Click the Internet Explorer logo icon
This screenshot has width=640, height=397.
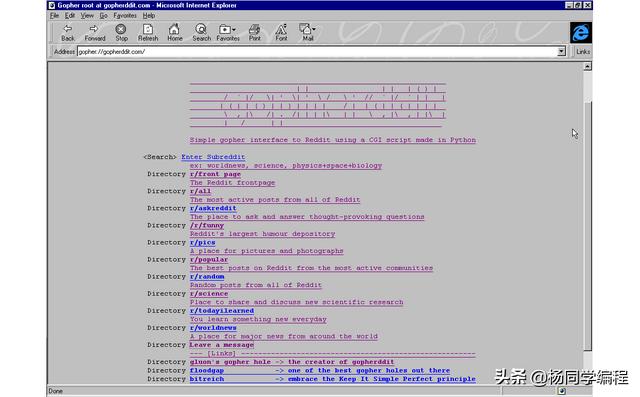pos(580,33)
